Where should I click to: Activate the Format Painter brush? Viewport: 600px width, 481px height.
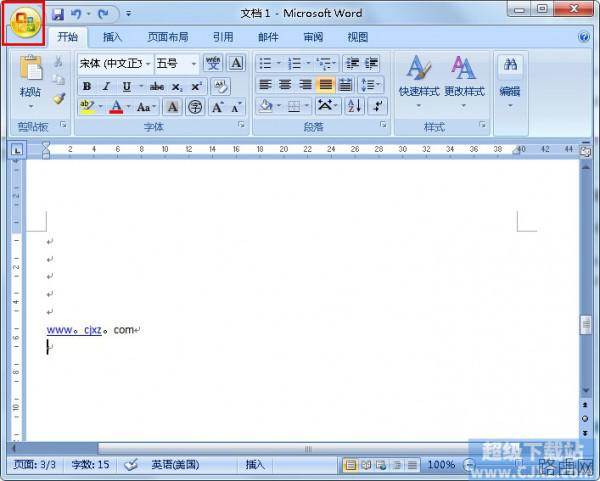[x=59, y=98]
